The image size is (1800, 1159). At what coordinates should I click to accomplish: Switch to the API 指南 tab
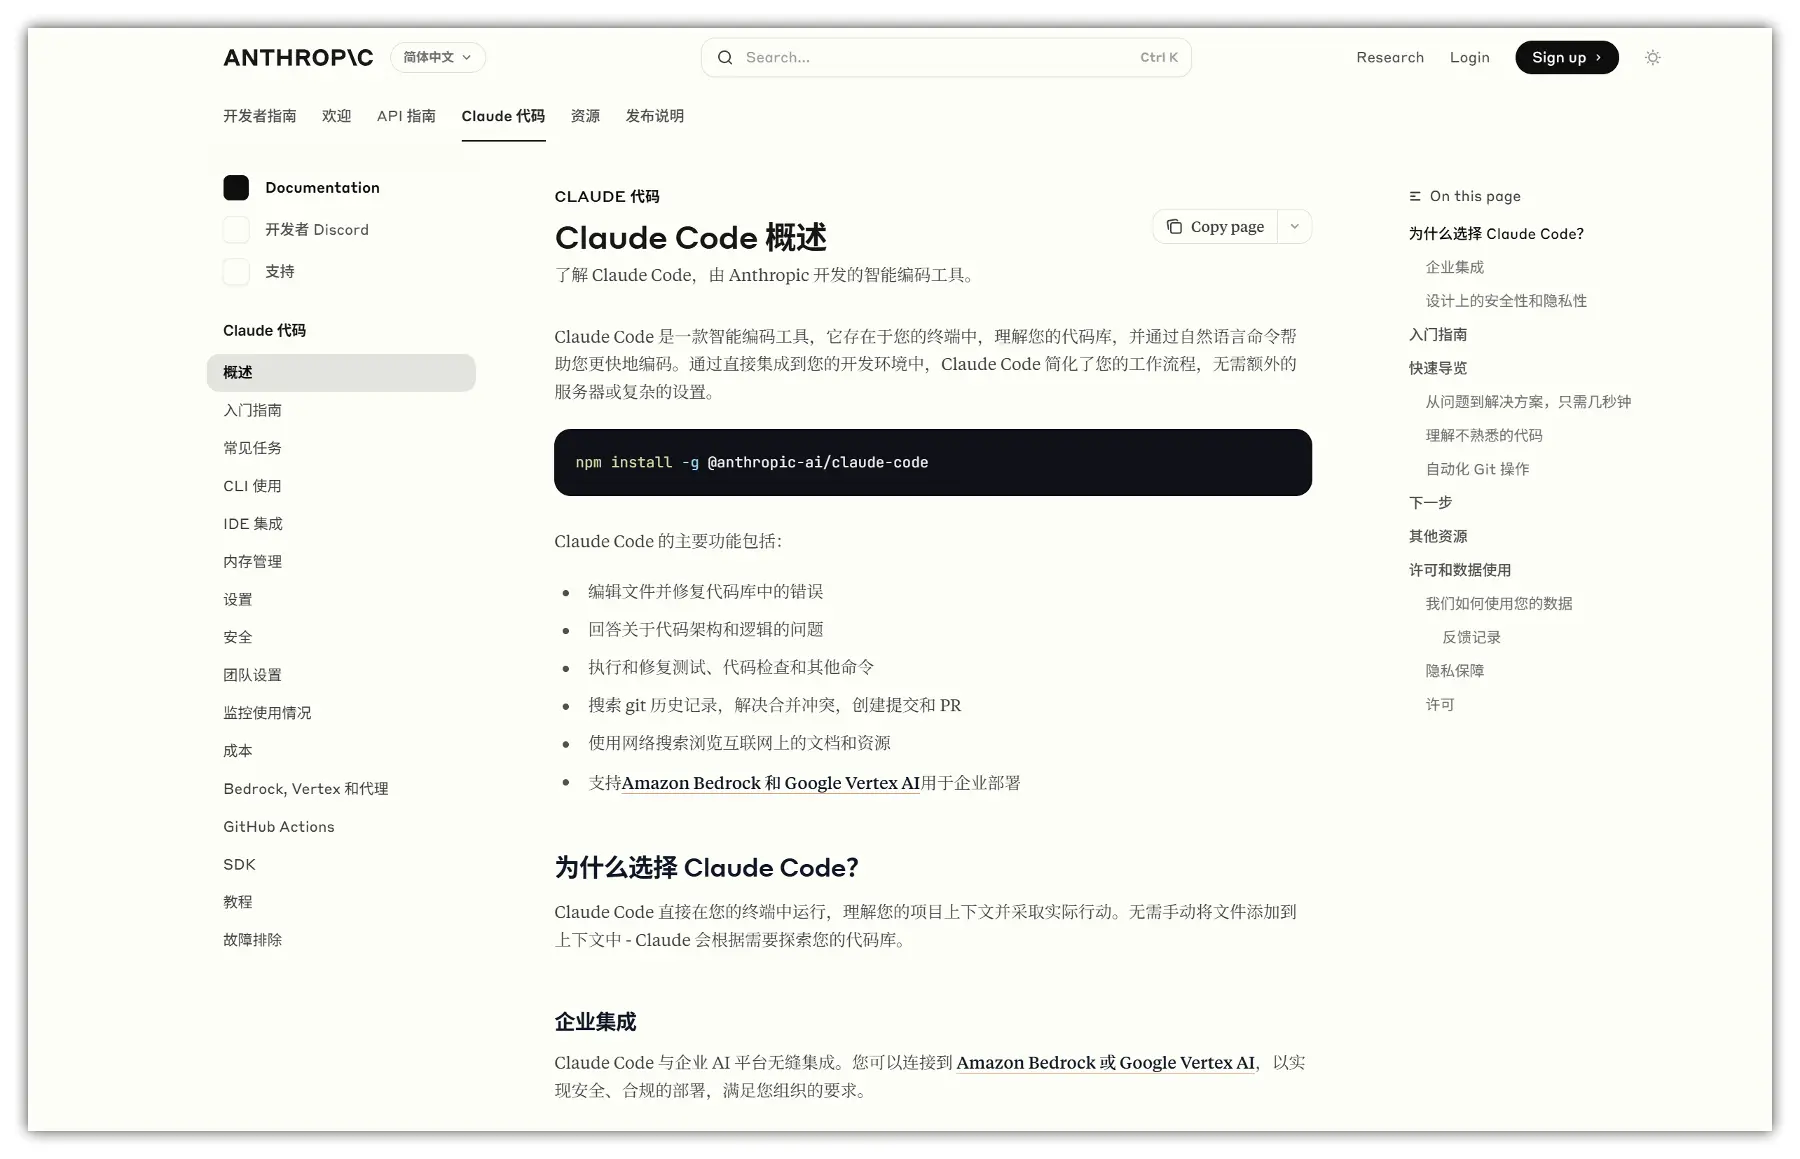click(x=406, y=116)
